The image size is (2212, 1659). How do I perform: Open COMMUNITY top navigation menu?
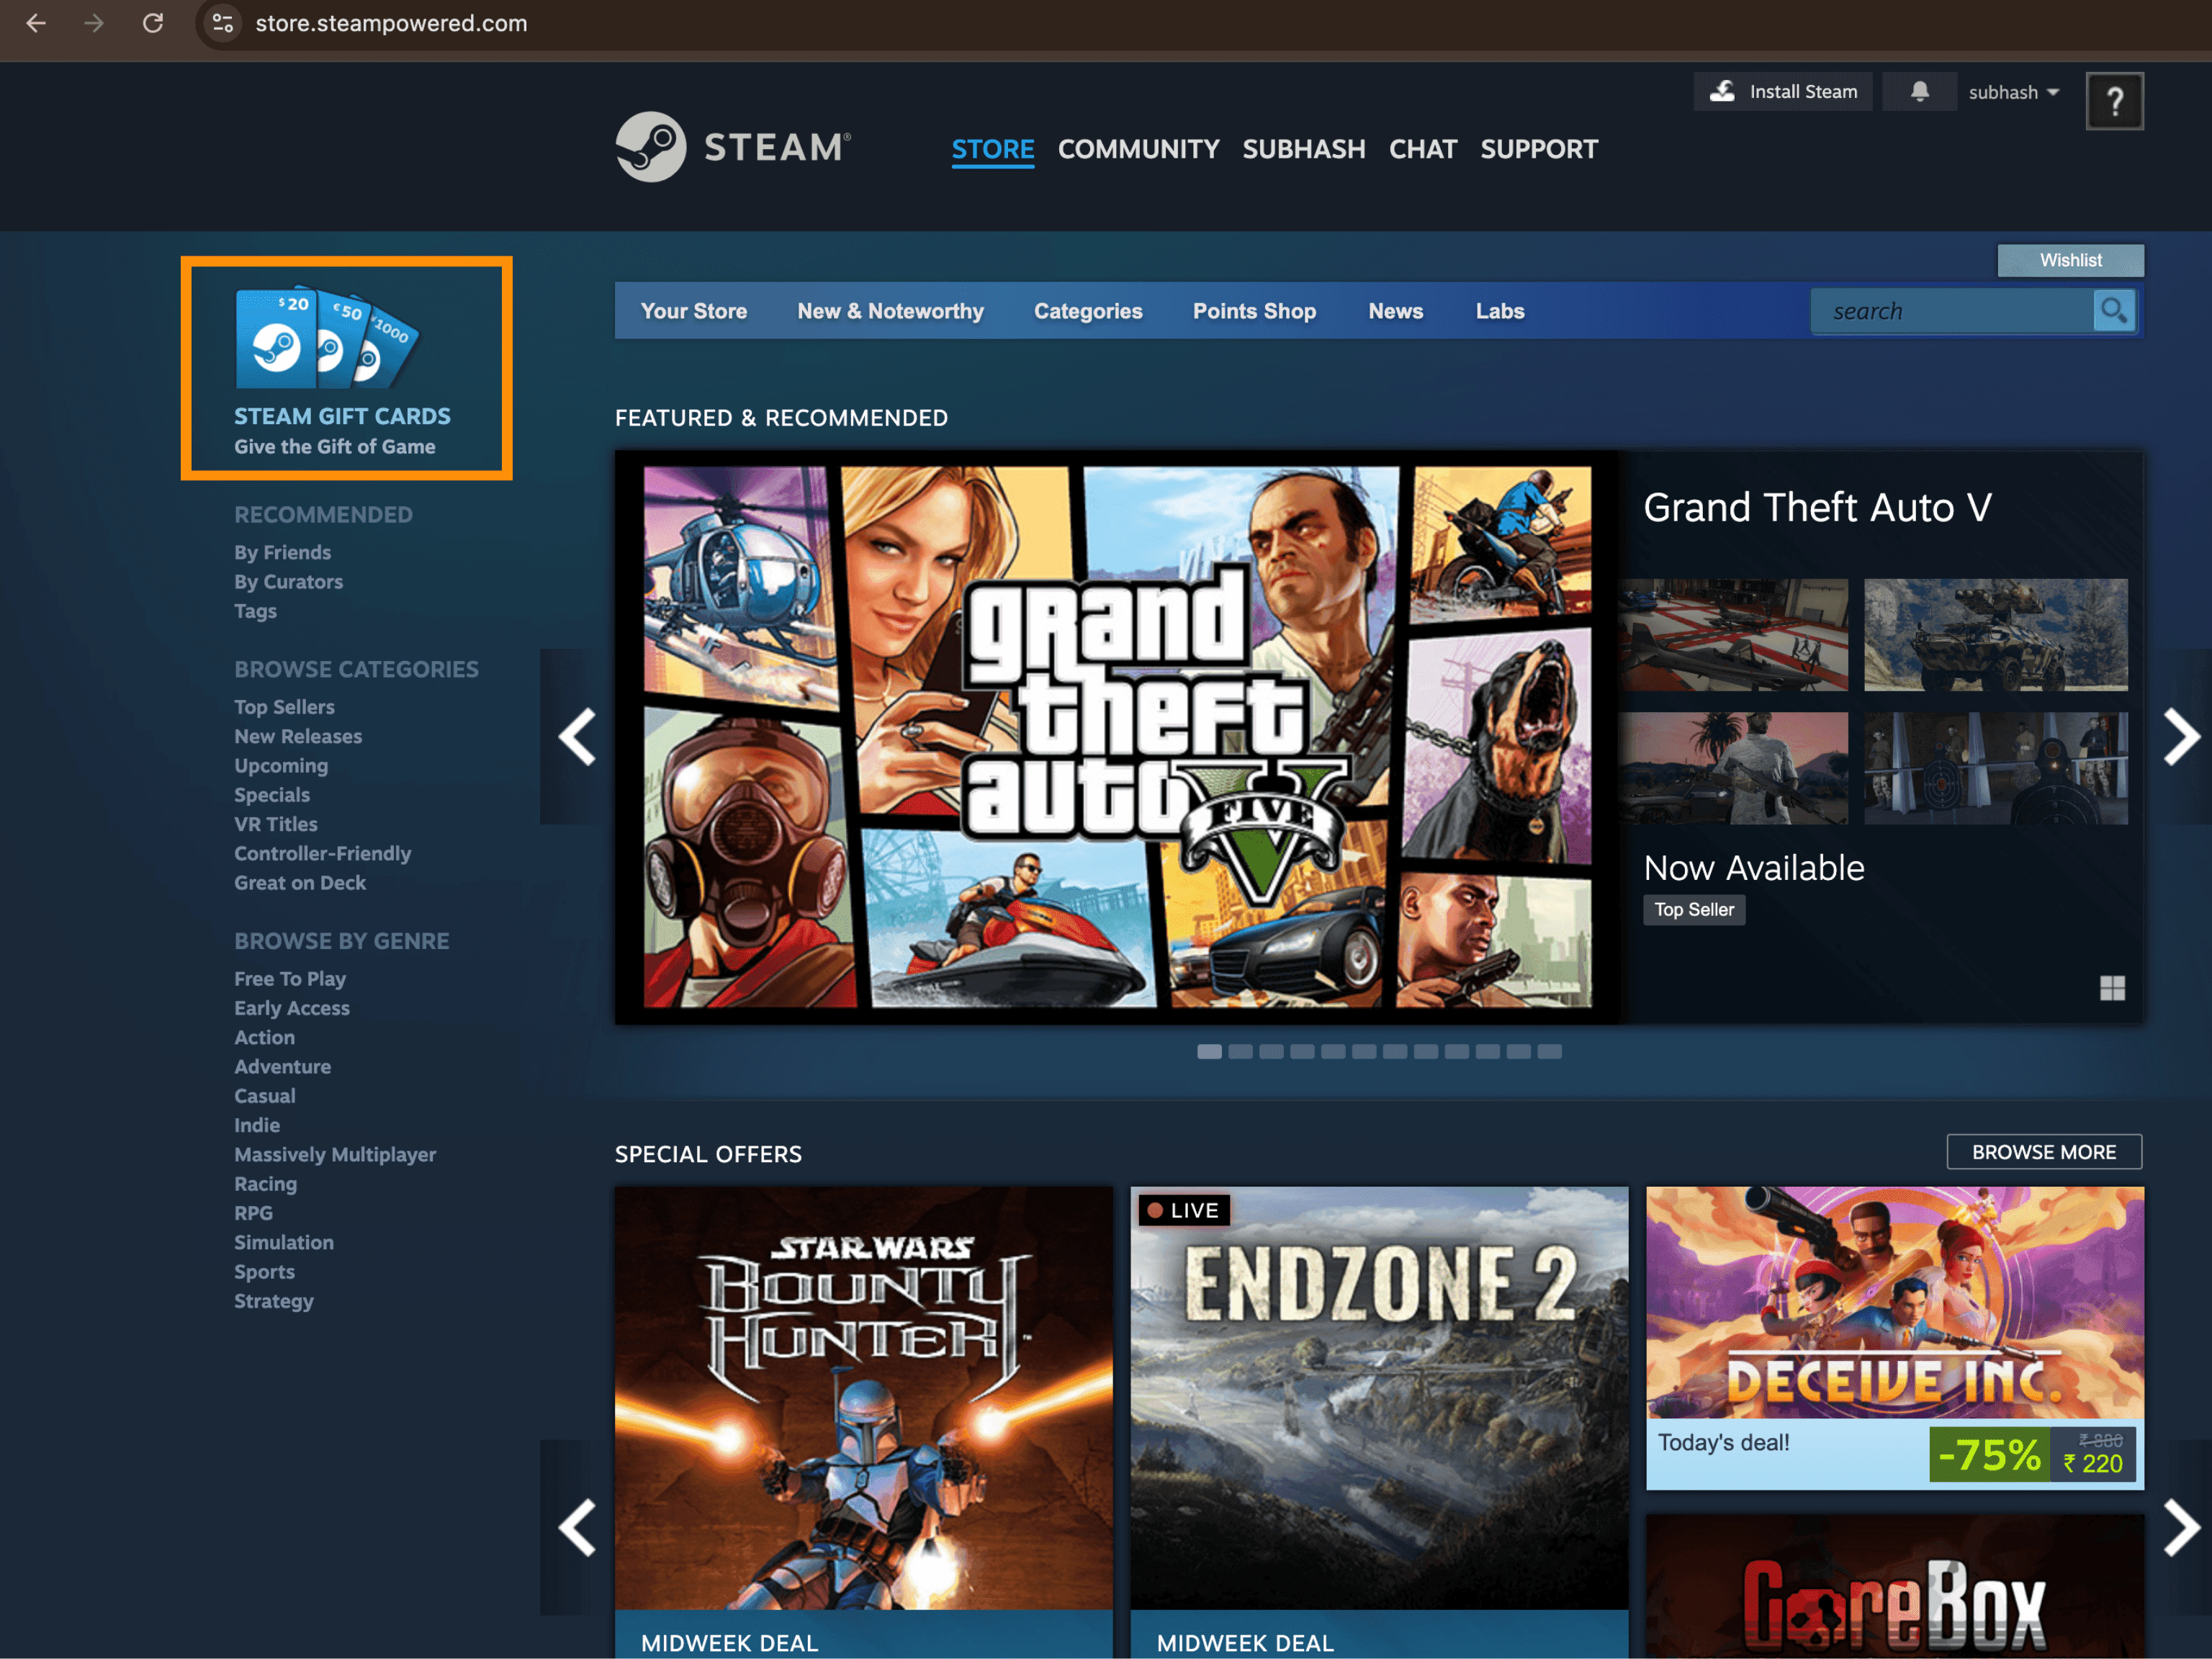(1138, 149)
